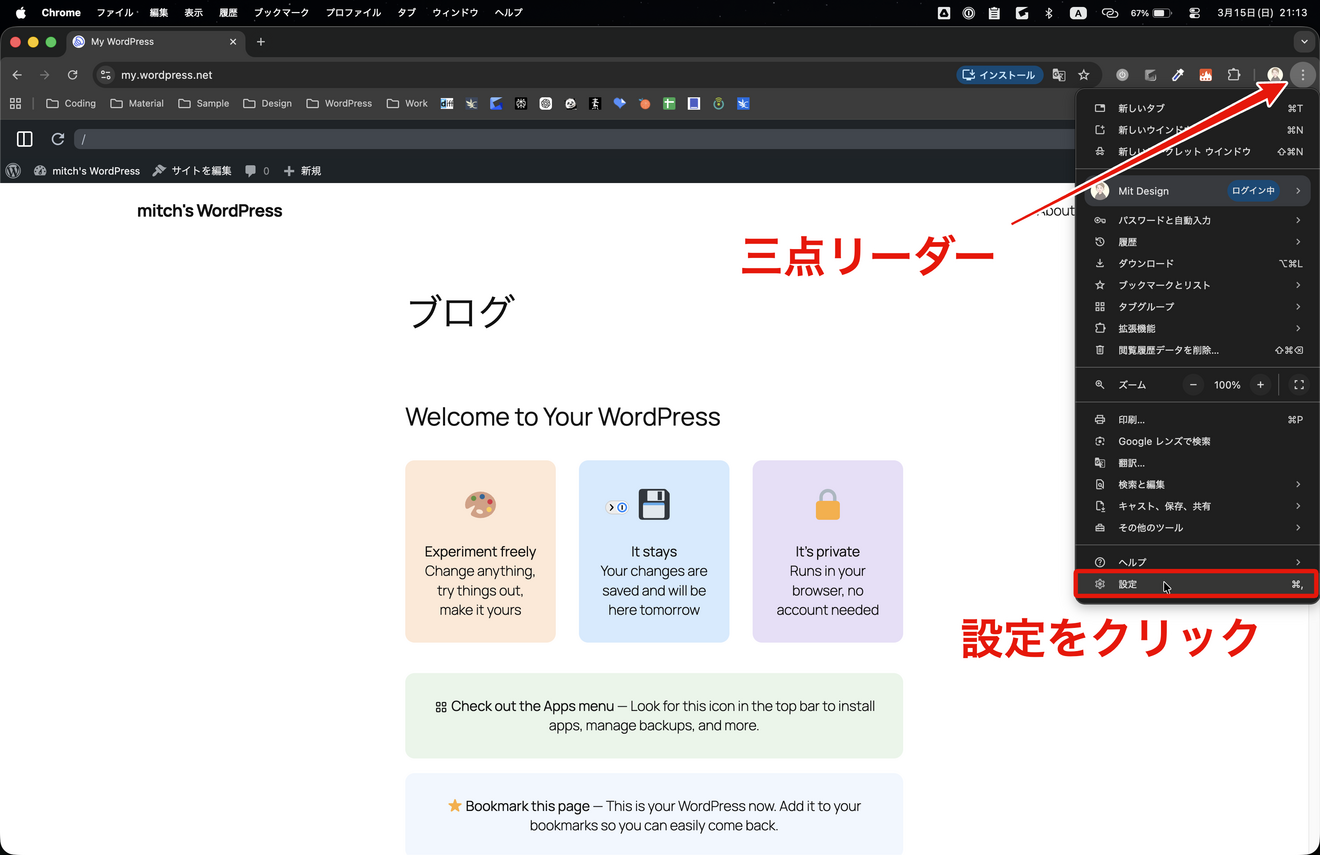Open a new tab with plus button

(261, 42)
